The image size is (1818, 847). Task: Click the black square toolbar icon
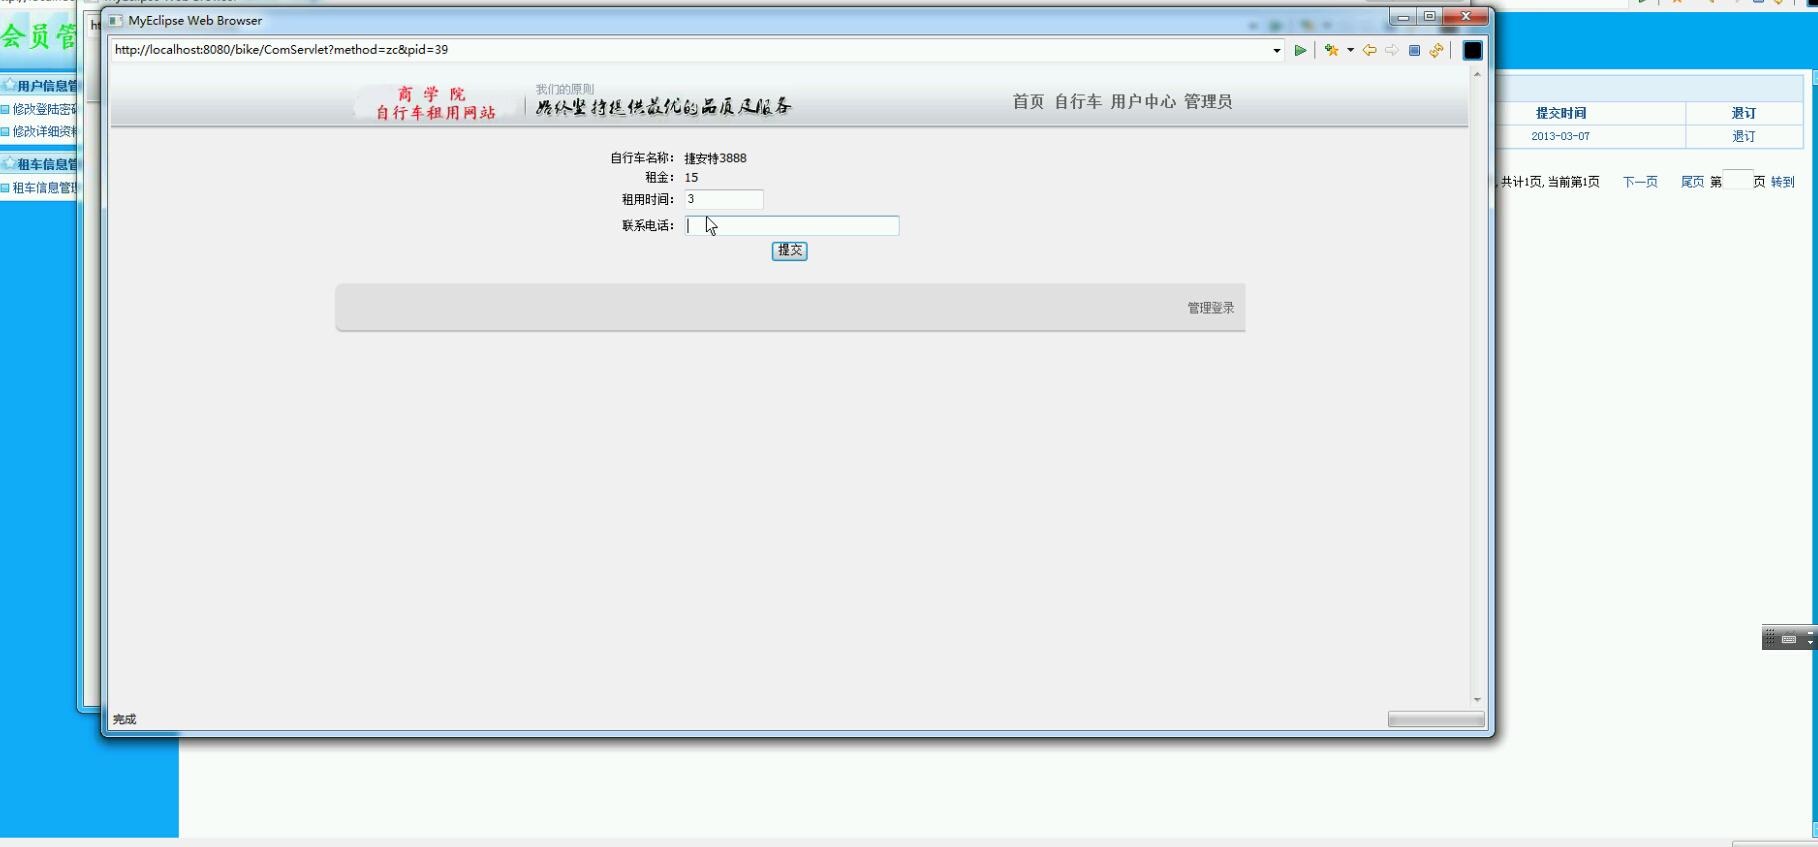(x=1472, y=50)
